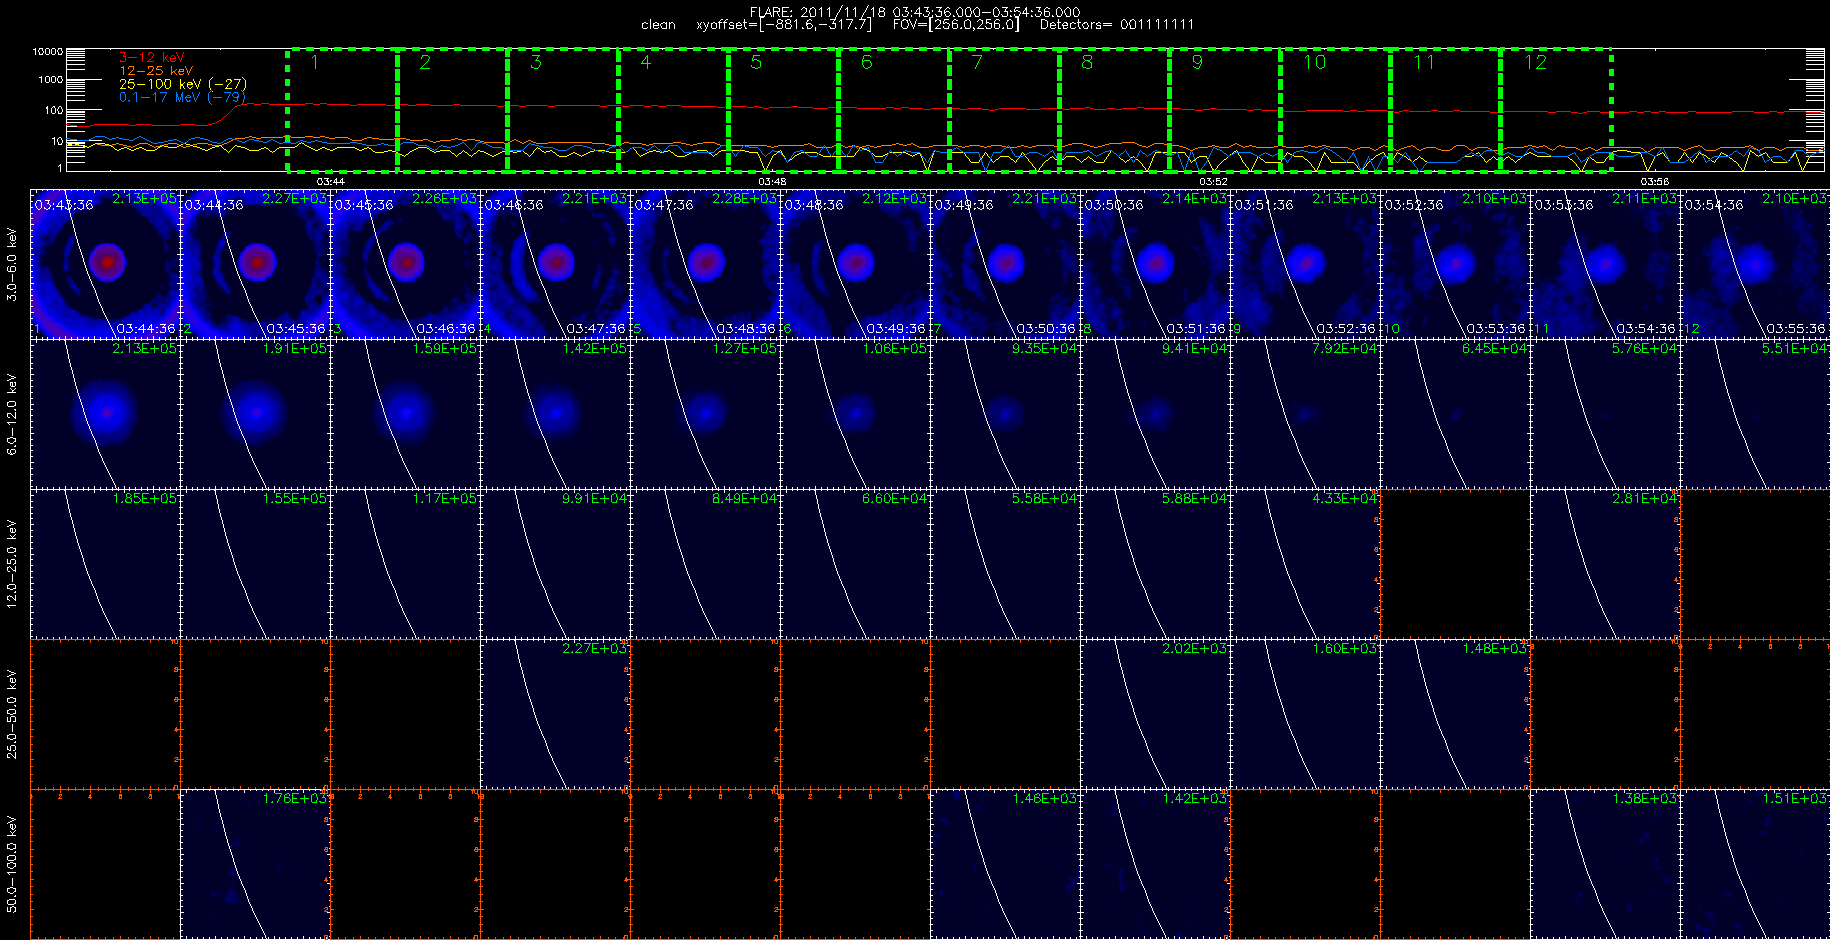Click the FLARE 2011/11/18 title text

coord(915,12)
